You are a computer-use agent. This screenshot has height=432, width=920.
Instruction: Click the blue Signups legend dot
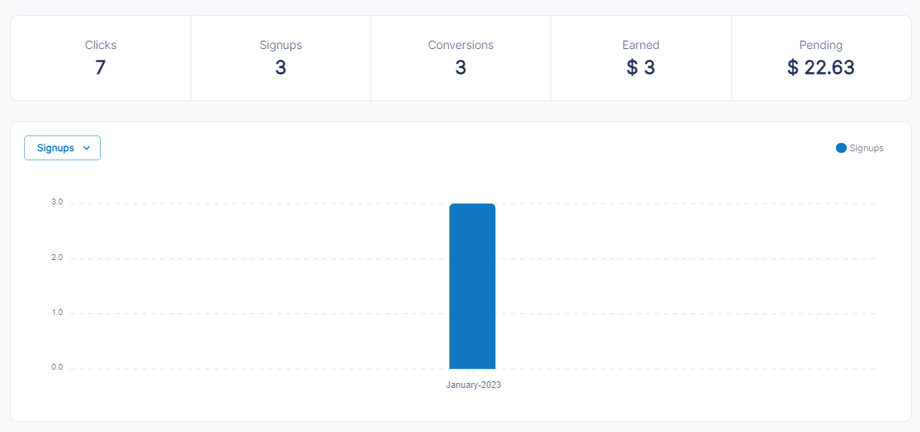pyautogui.click(x=841, y=148)
